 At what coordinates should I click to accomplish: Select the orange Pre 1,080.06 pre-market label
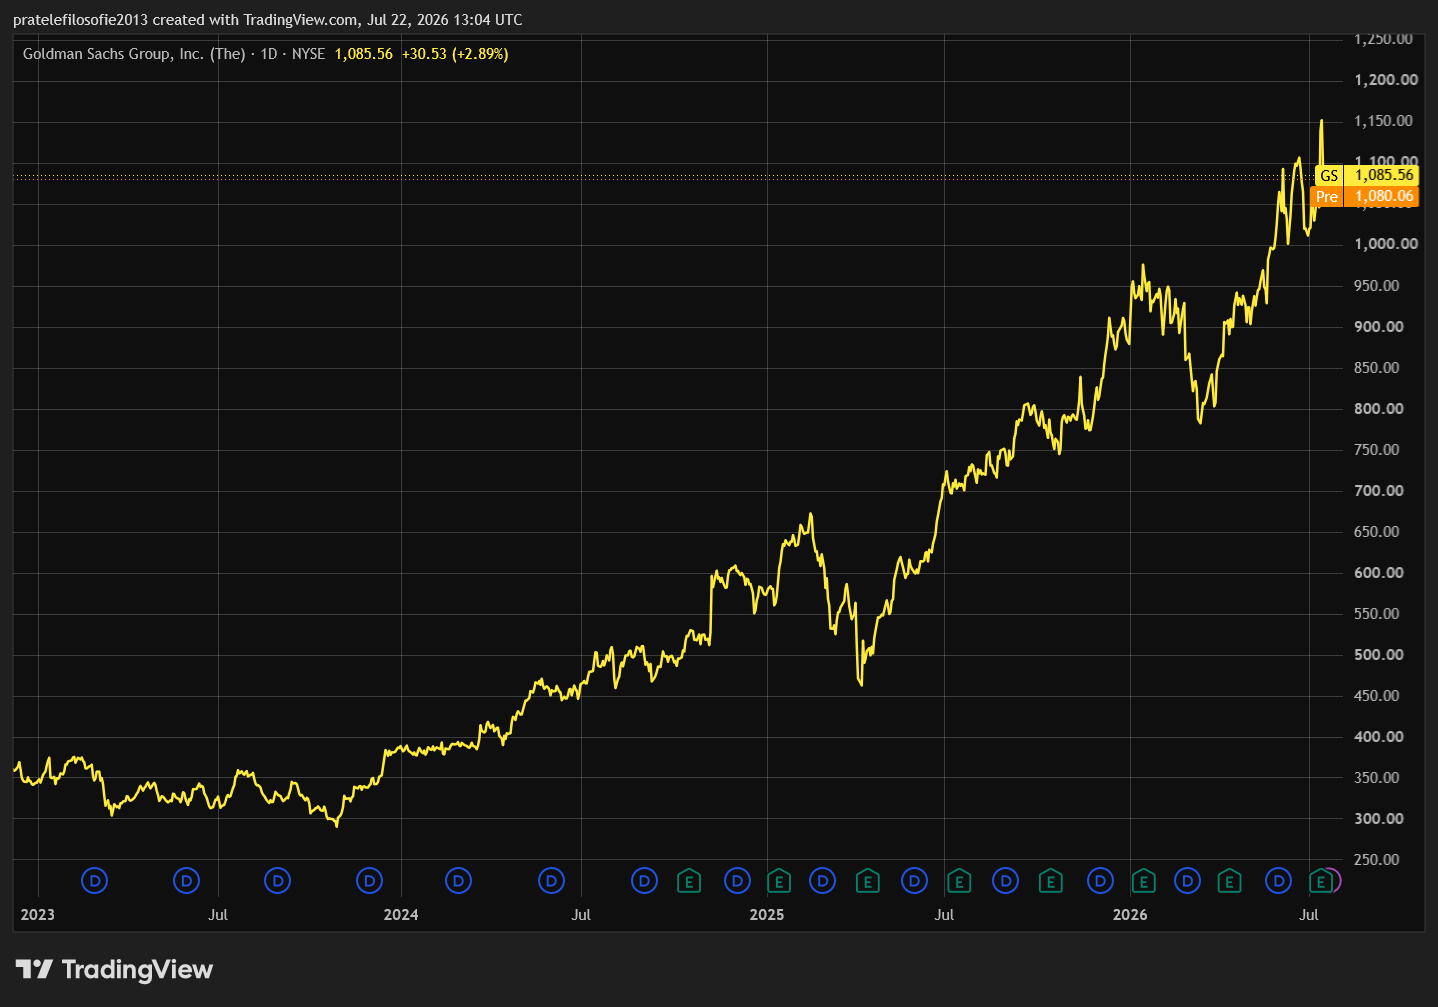click(x=1365, y=196)
